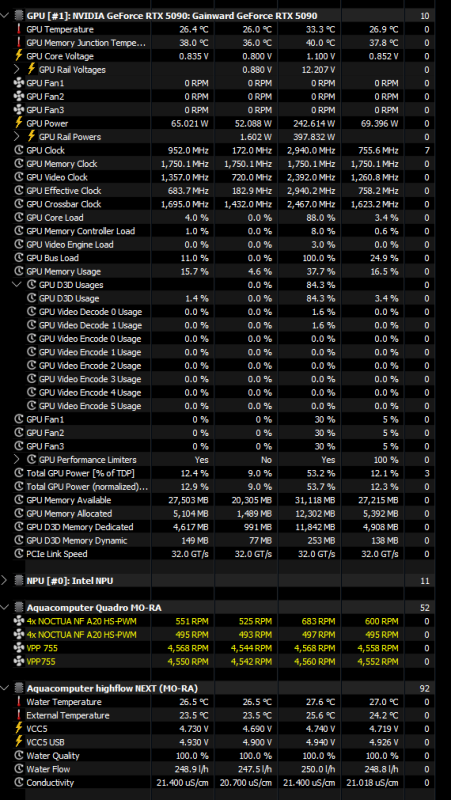Click the fan icon beside GPU Fan2 RPM row
This screenshot has width=451, height=800.
click(x=19, y=96)
